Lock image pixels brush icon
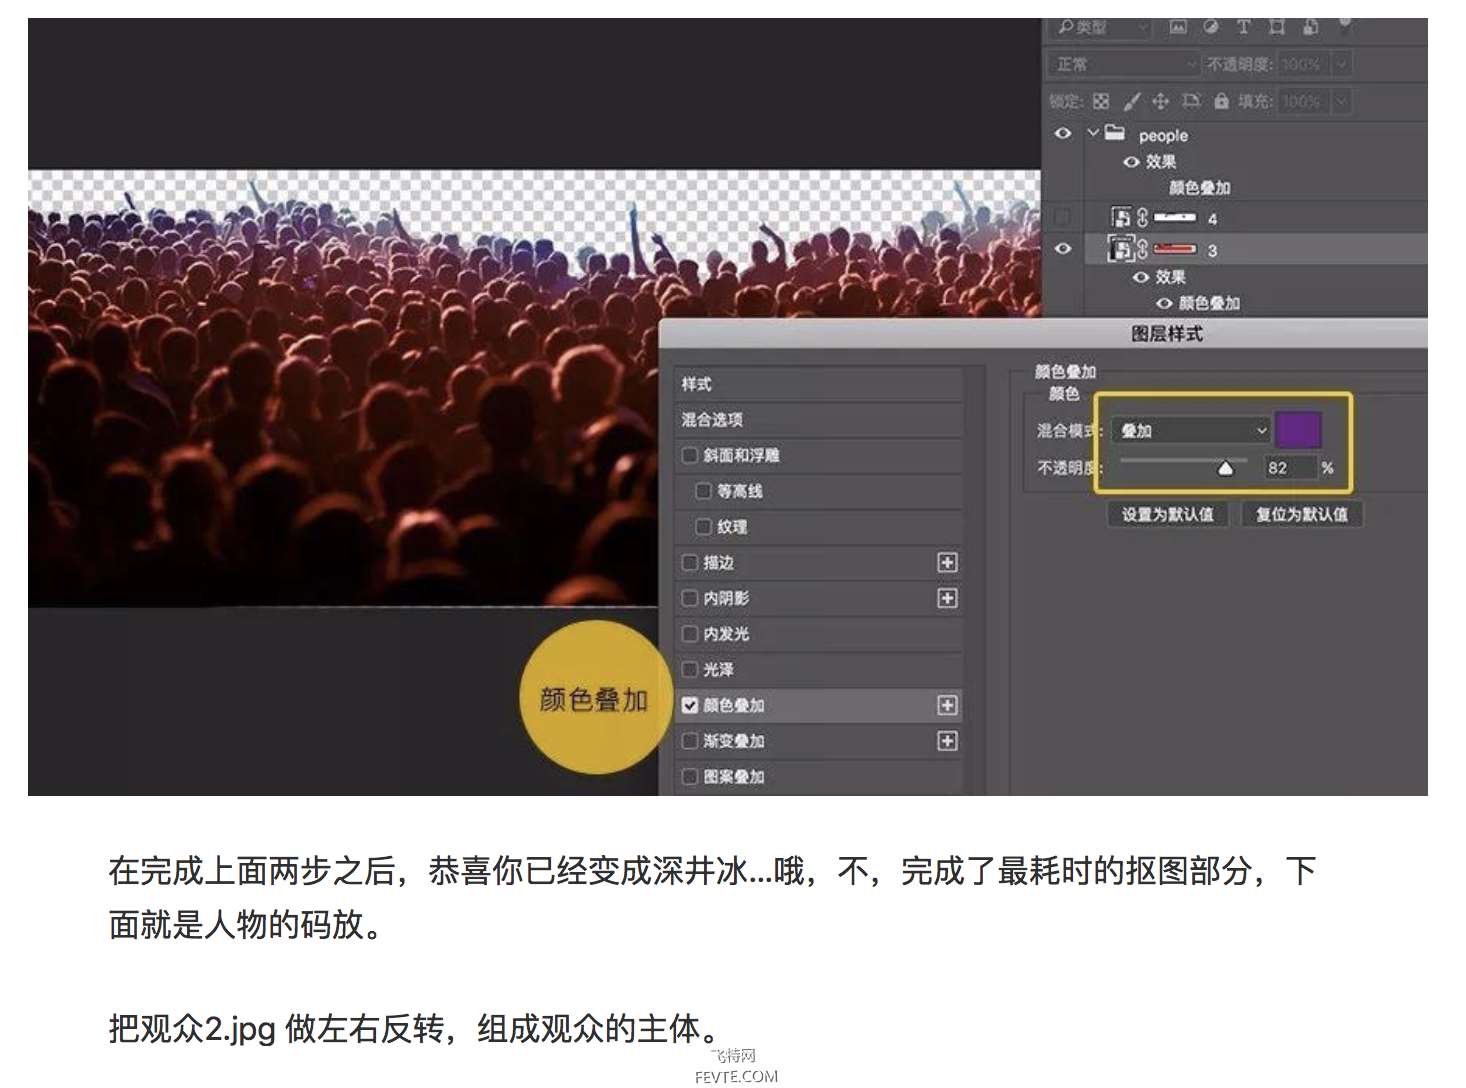The width and height of the screenshot is (1466, 1088). (1131, 101)
